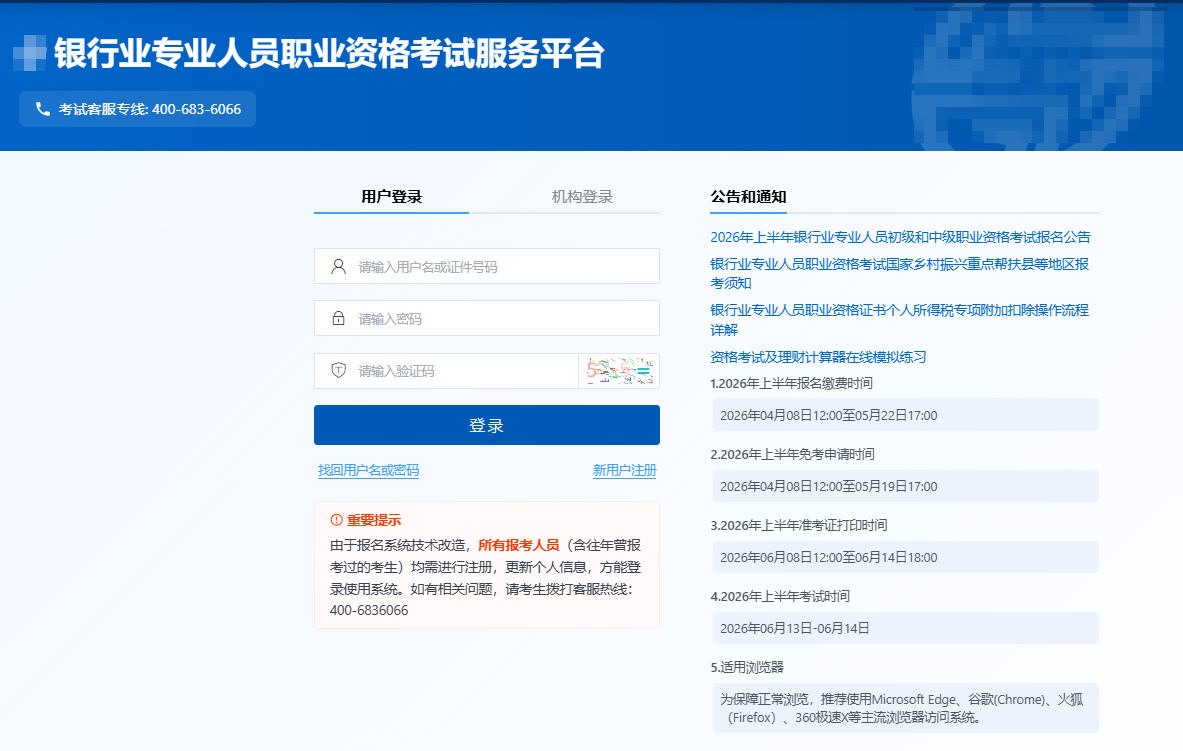
Task: Focus the 请输入验证码 captcha input
Action: (x=460, y=371)
